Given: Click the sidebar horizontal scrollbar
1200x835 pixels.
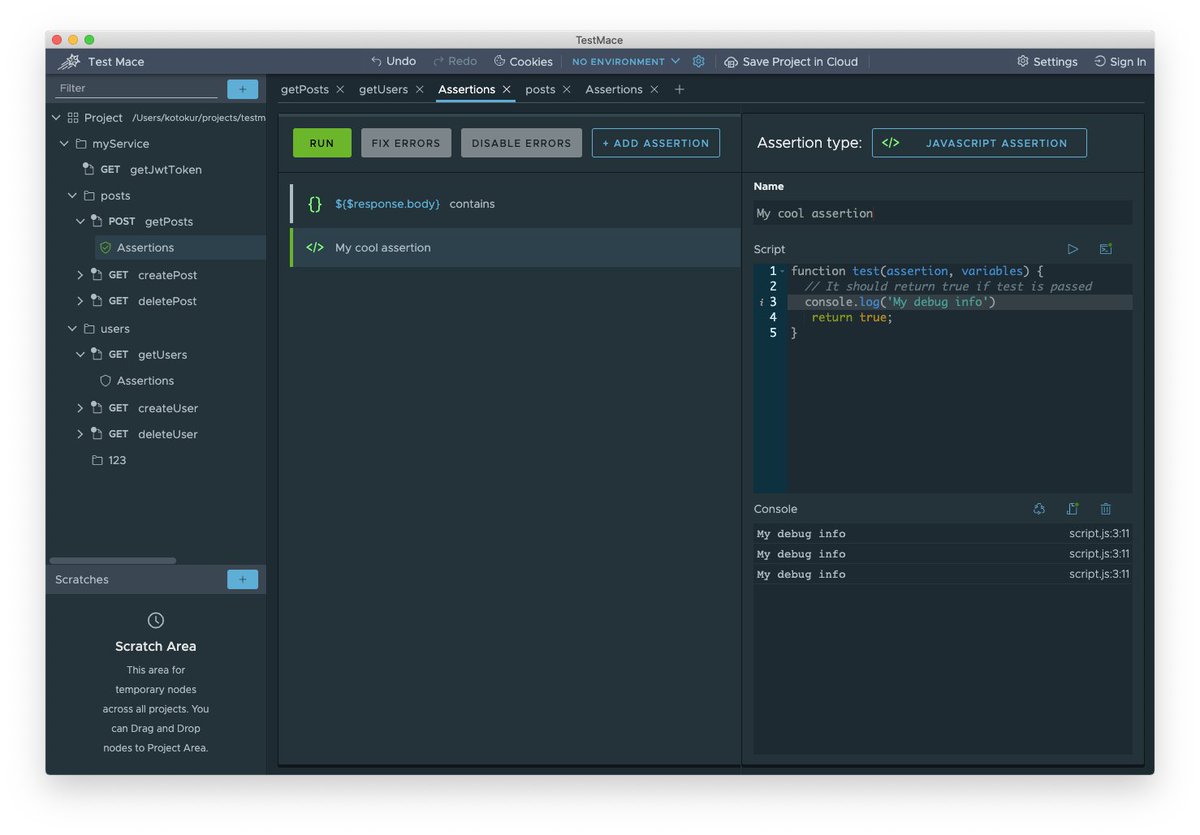Looking at the screenshot, I should click(112, 561).
